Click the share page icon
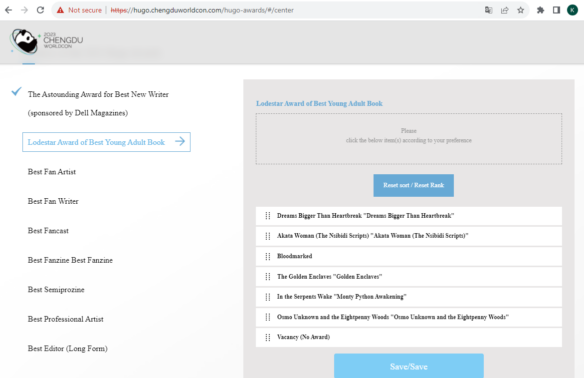 coord(505,10)
